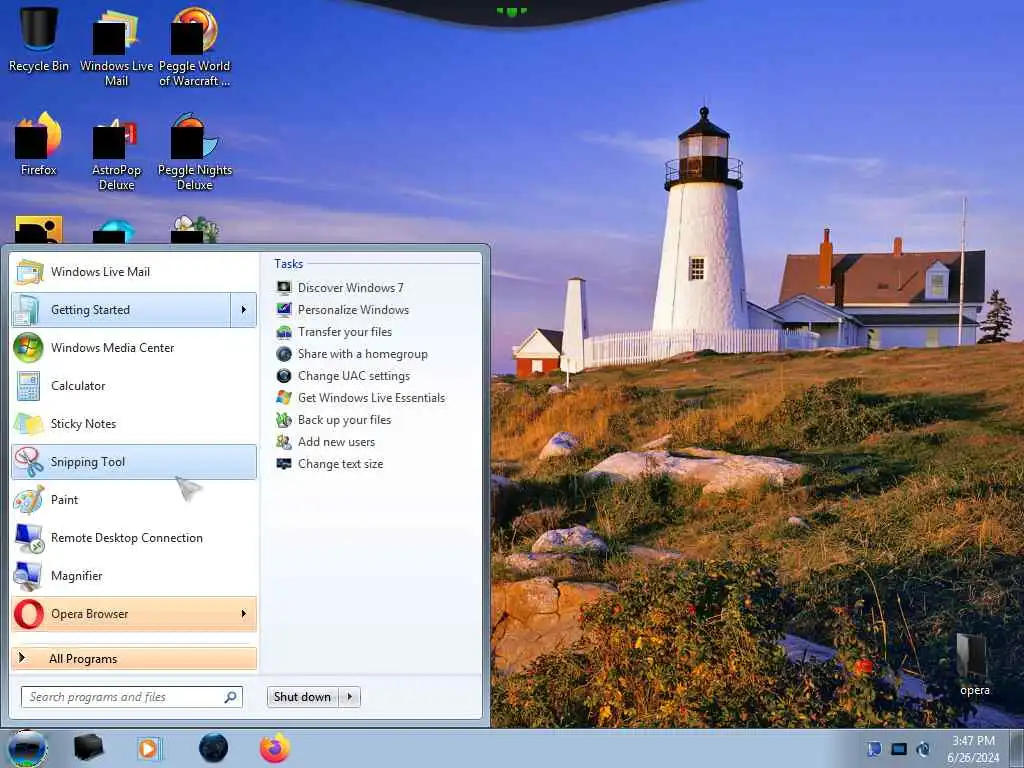1024x768 pixels.
Task: Open the opera desktop icon
Action: (974, 664)
